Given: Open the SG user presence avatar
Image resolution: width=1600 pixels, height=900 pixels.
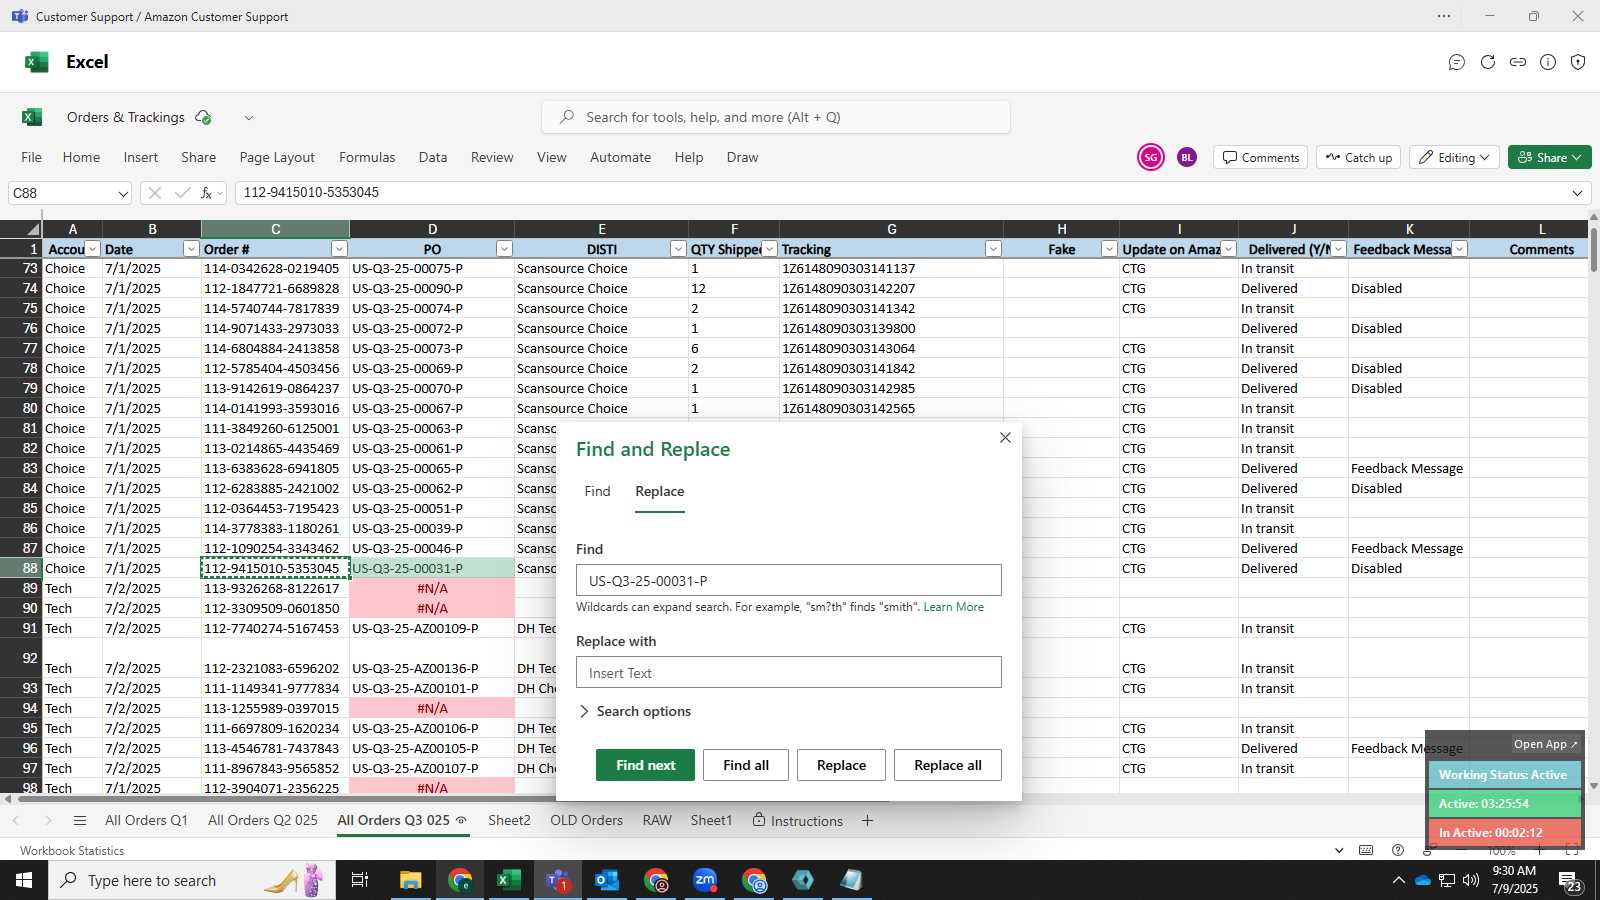Looking at the screenshot, I should 1151,157.
